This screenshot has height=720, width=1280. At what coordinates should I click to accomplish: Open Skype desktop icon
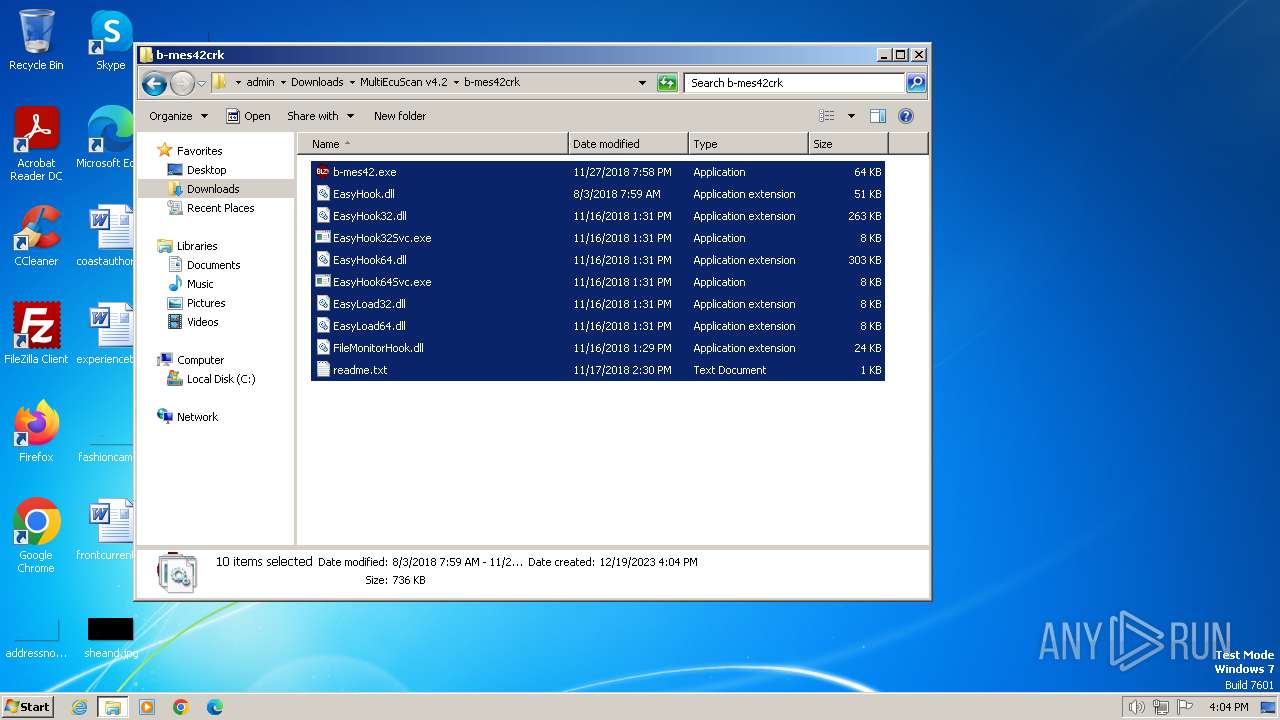coord(110,40)
